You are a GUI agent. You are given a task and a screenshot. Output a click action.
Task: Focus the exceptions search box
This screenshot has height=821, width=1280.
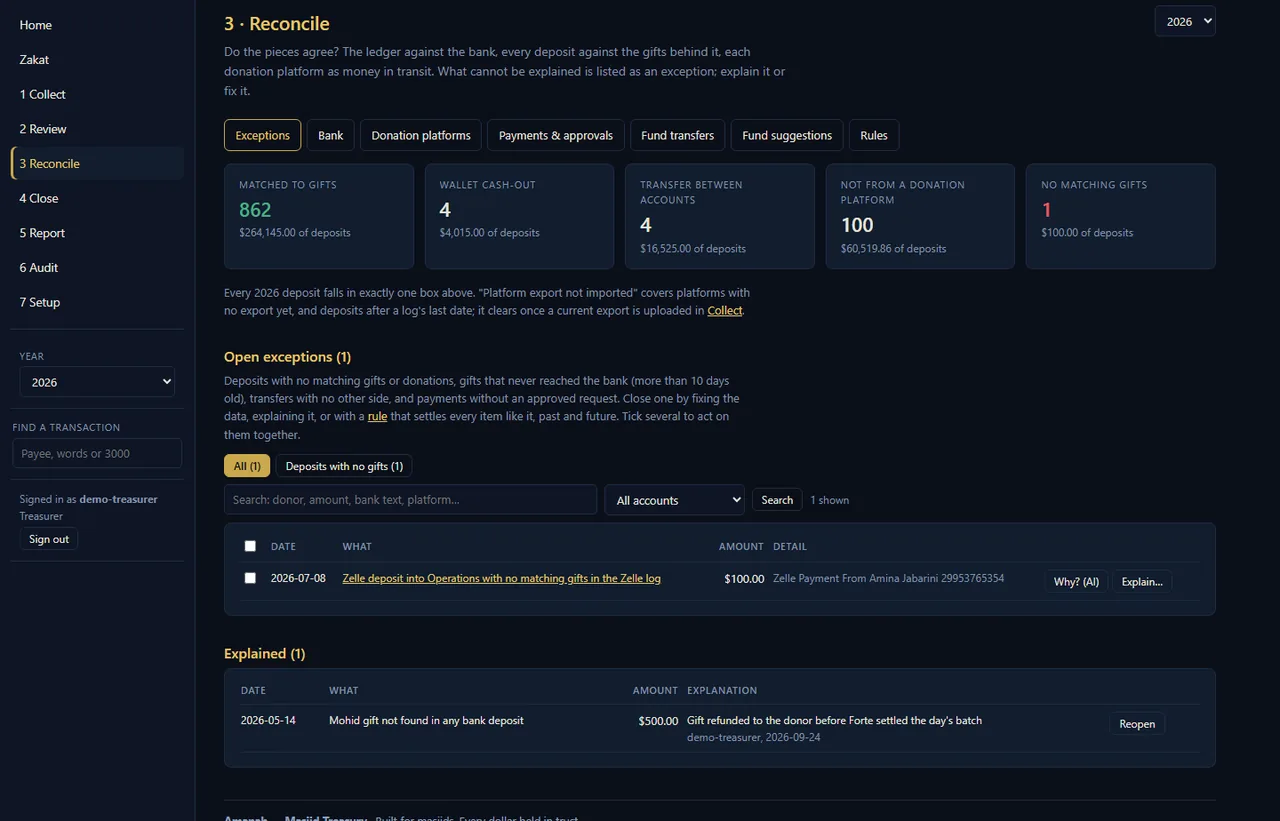click(410, 500)
